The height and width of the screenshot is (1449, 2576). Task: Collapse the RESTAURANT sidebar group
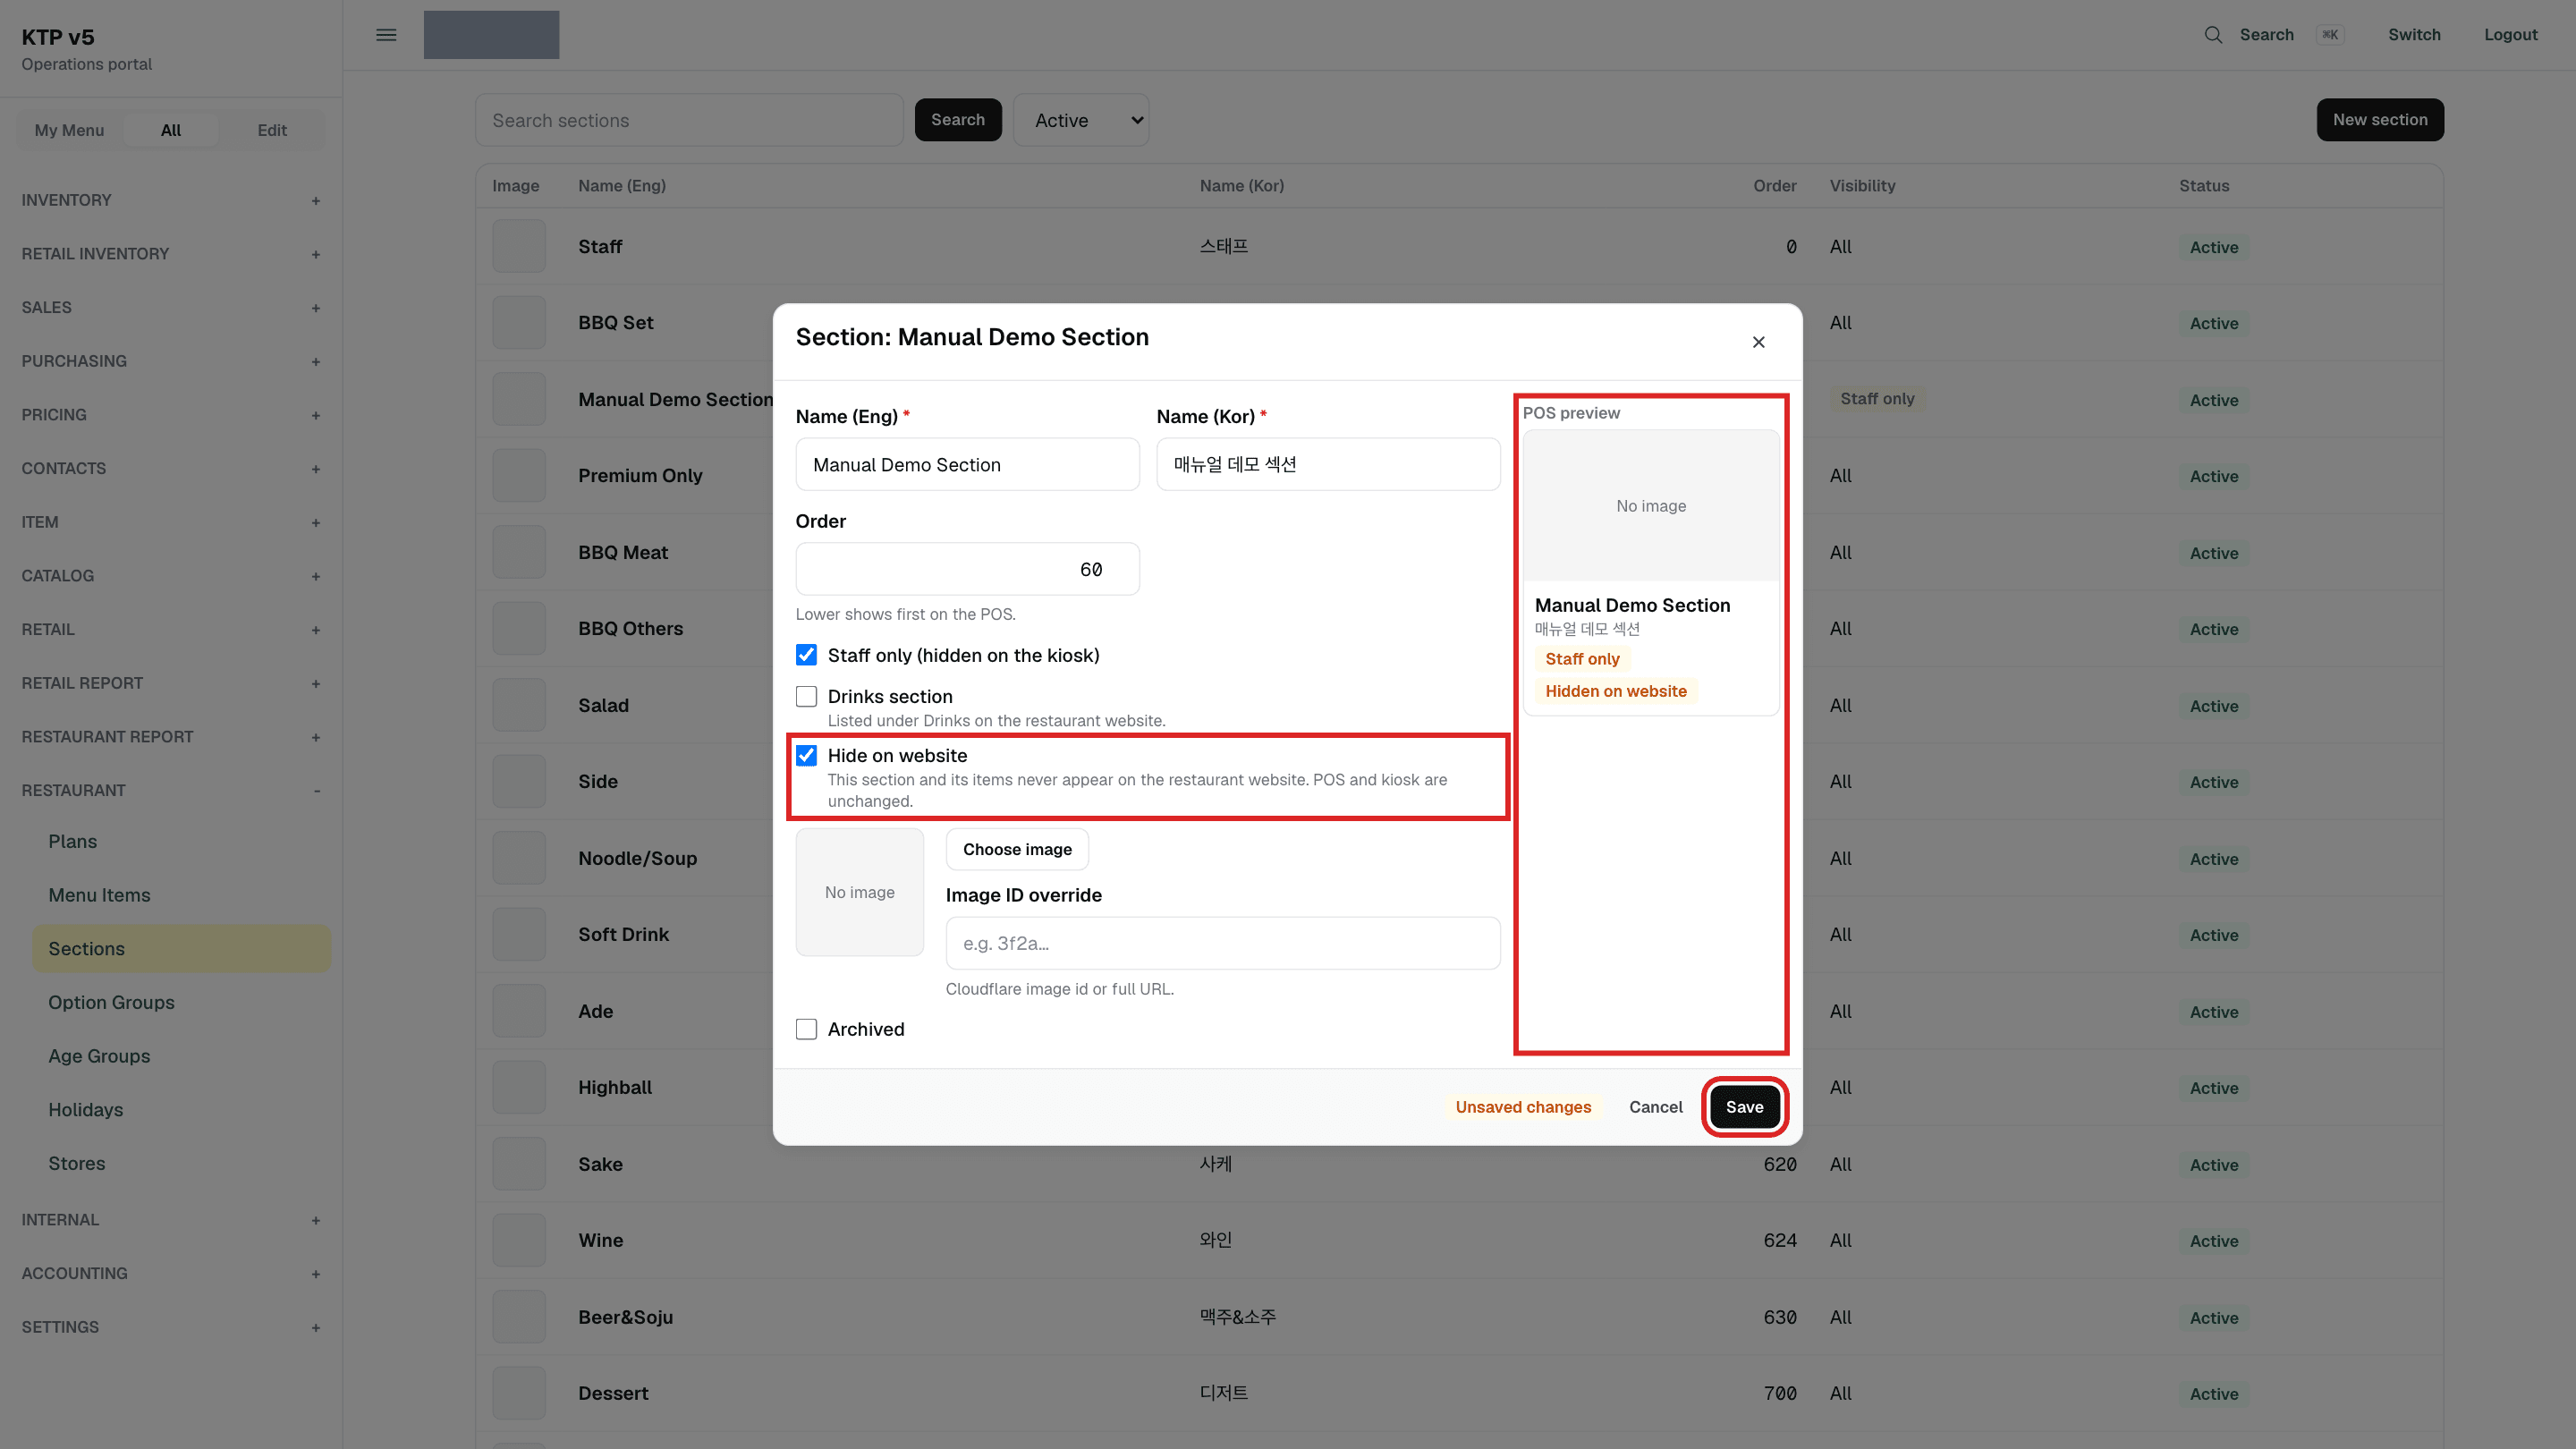170,790
